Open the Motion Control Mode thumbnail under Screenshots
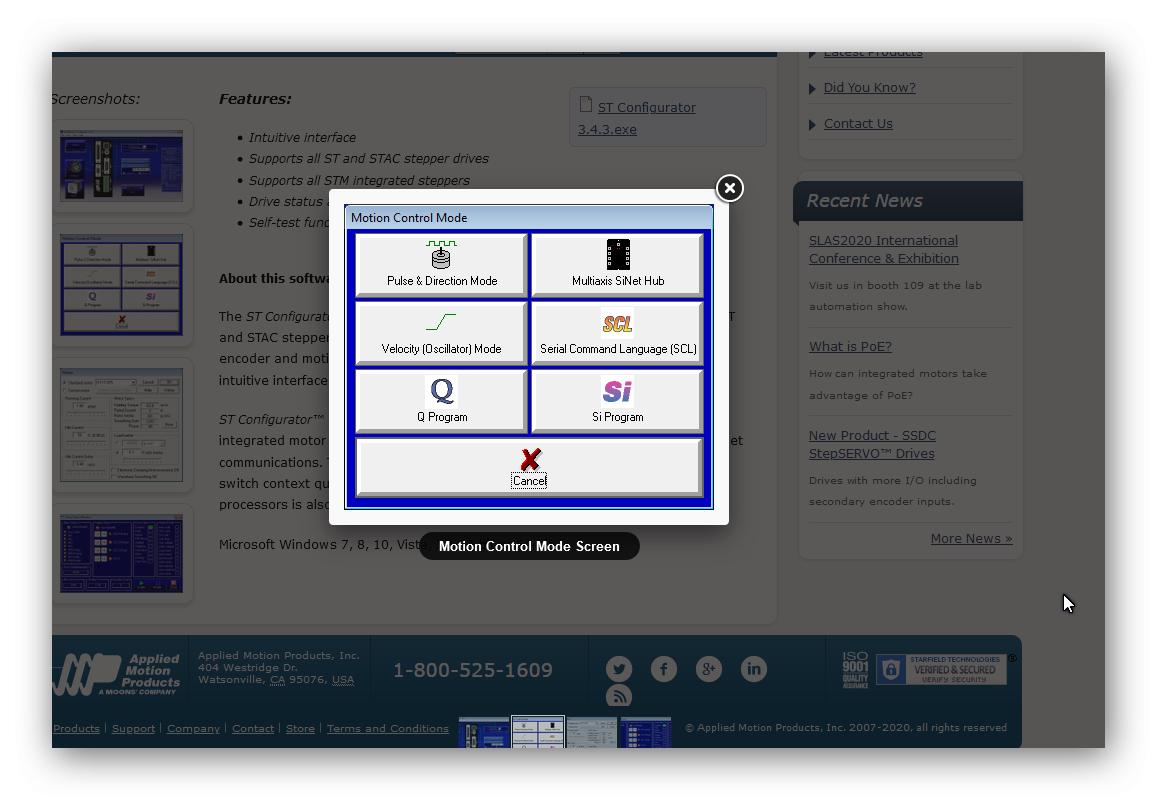Screen dimensions: 1157x800 [x=122, y=285]
